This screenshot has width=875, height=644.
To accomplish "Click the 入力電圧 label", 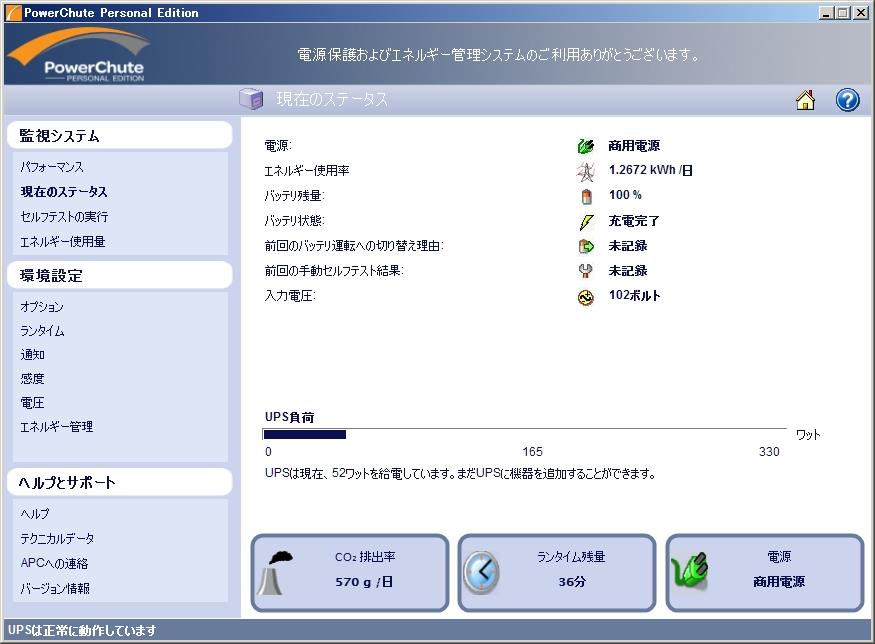I will 290,296.
